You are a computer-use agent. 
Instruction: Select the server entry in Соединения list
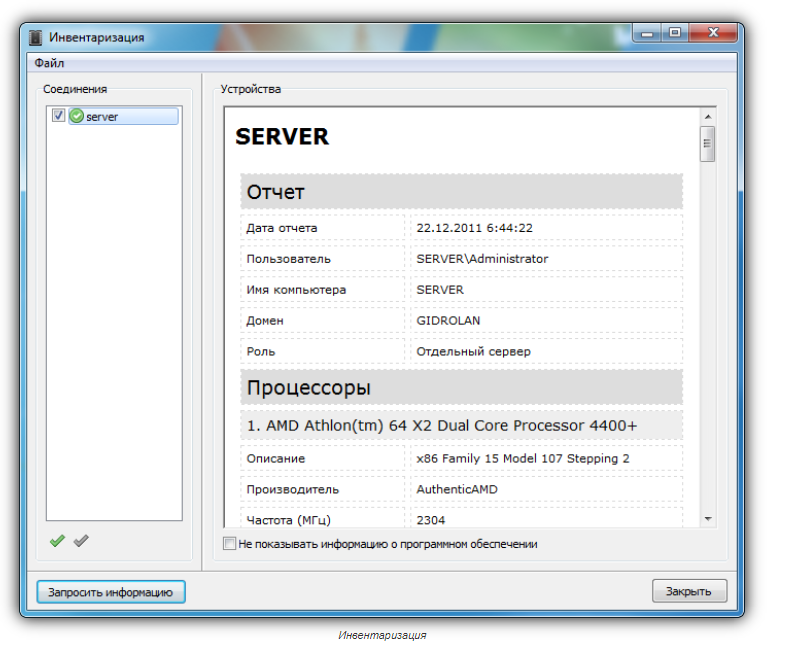(x=102, y=117)
